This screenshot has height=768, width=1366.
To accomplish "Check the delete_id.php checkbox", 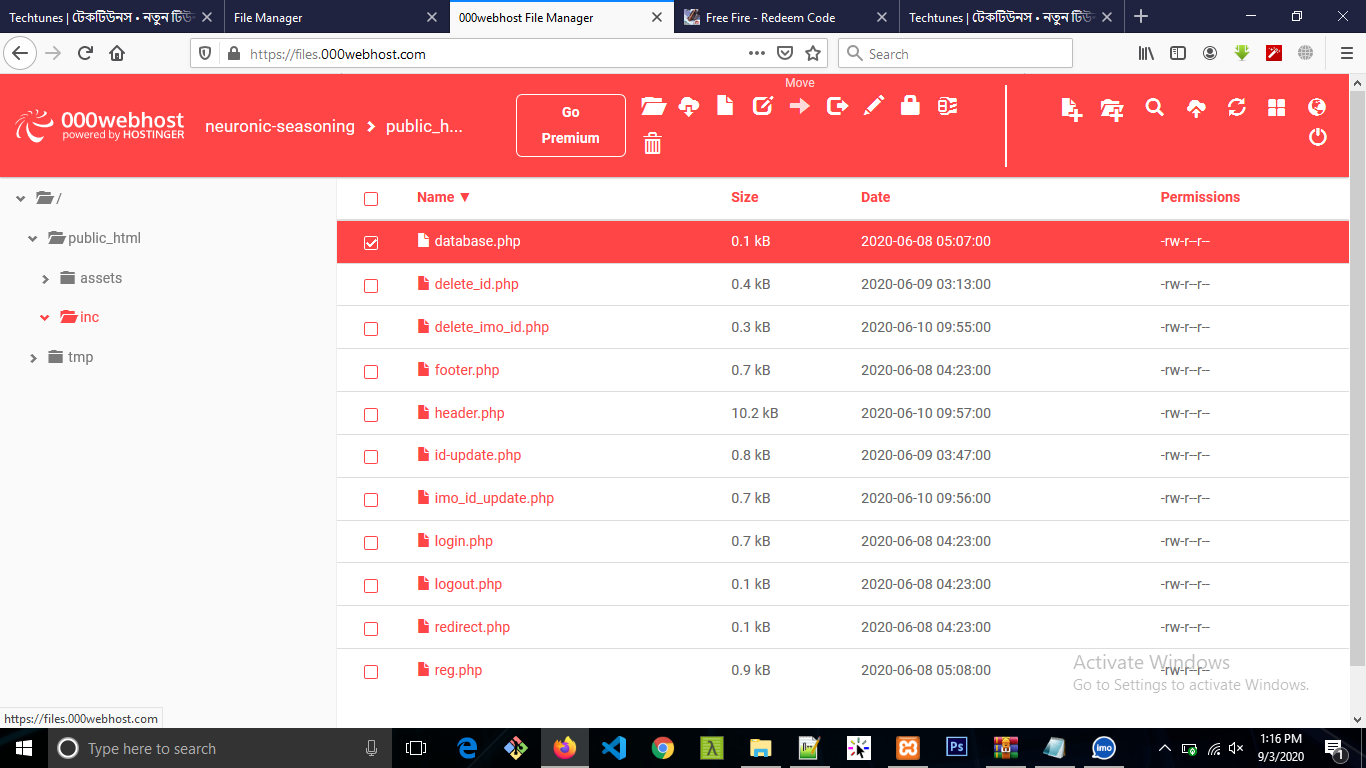I will [371, 286].
